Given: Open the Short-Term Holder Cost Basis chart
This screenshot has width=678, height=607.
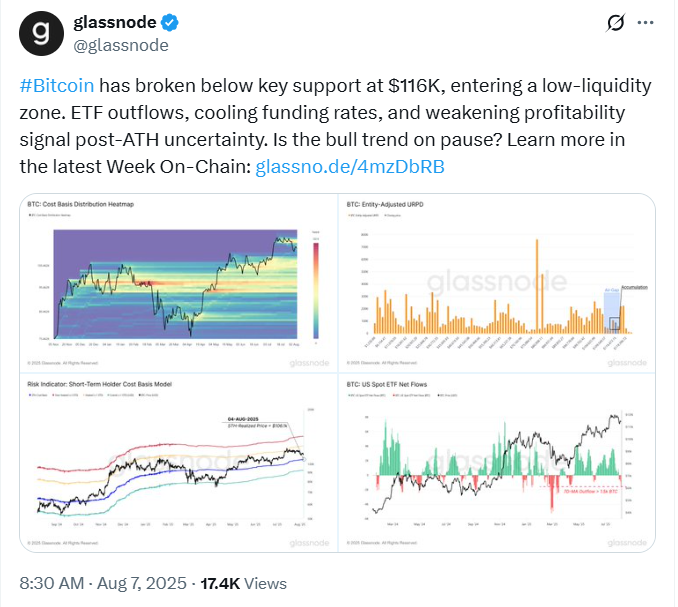Looking at the screenshot, I should tap(179, 463).
